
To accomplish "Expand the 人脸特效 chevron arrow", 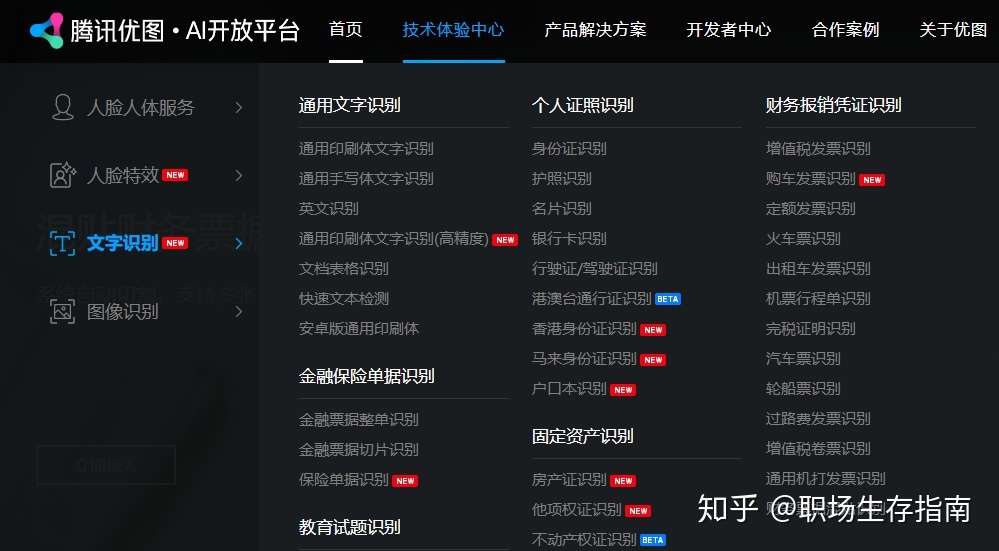I will point(239,175).
